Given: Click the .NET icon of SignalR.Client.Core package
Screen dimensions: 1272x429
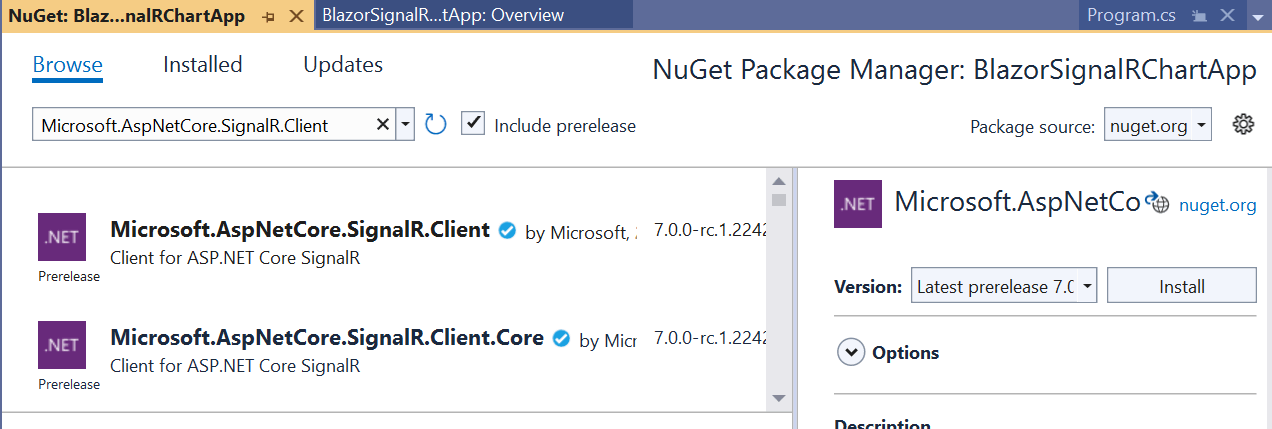Looking at the screenshot, I should tap(62, 346).
